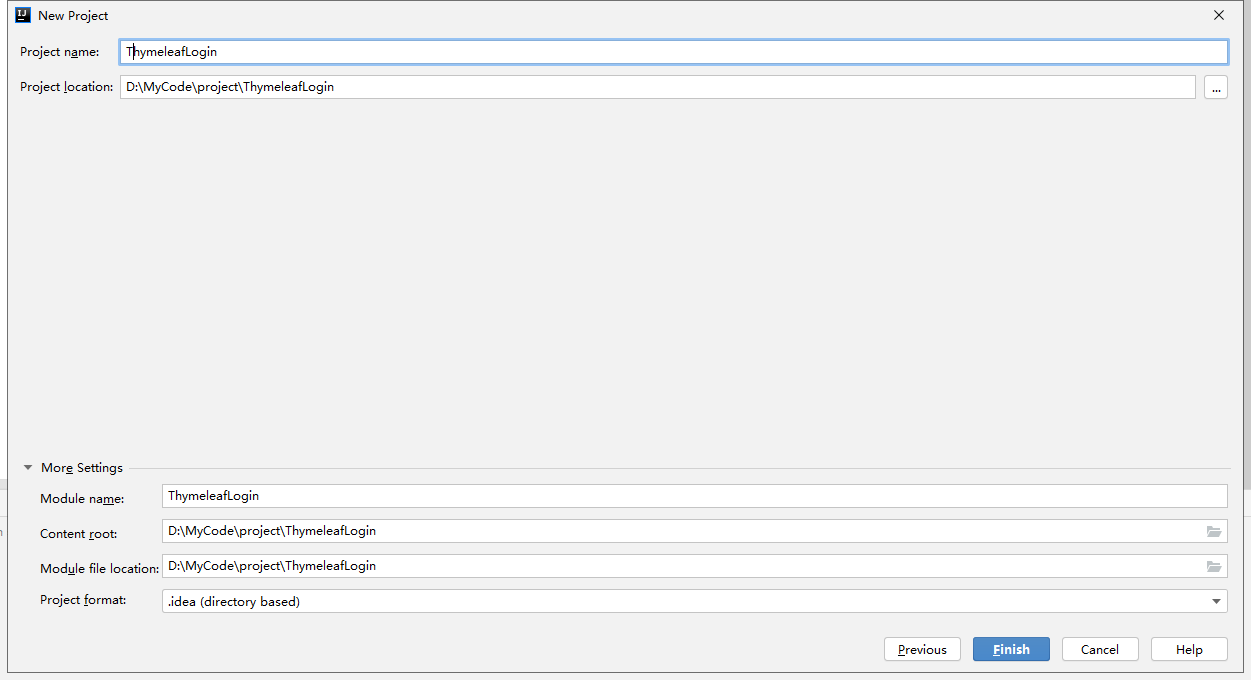Screen dimensions: 1251x680
Task: Open Help for the New Project wizard
Action: point(1189,649)
